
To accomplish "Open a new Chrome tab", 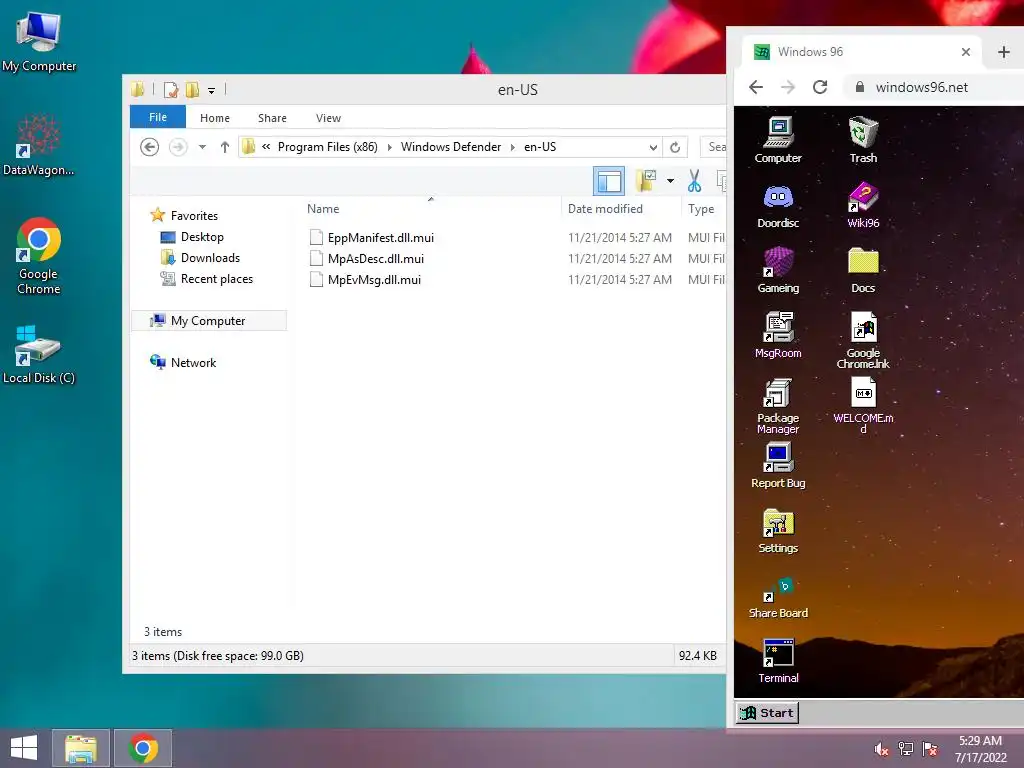I will 1004,52.
